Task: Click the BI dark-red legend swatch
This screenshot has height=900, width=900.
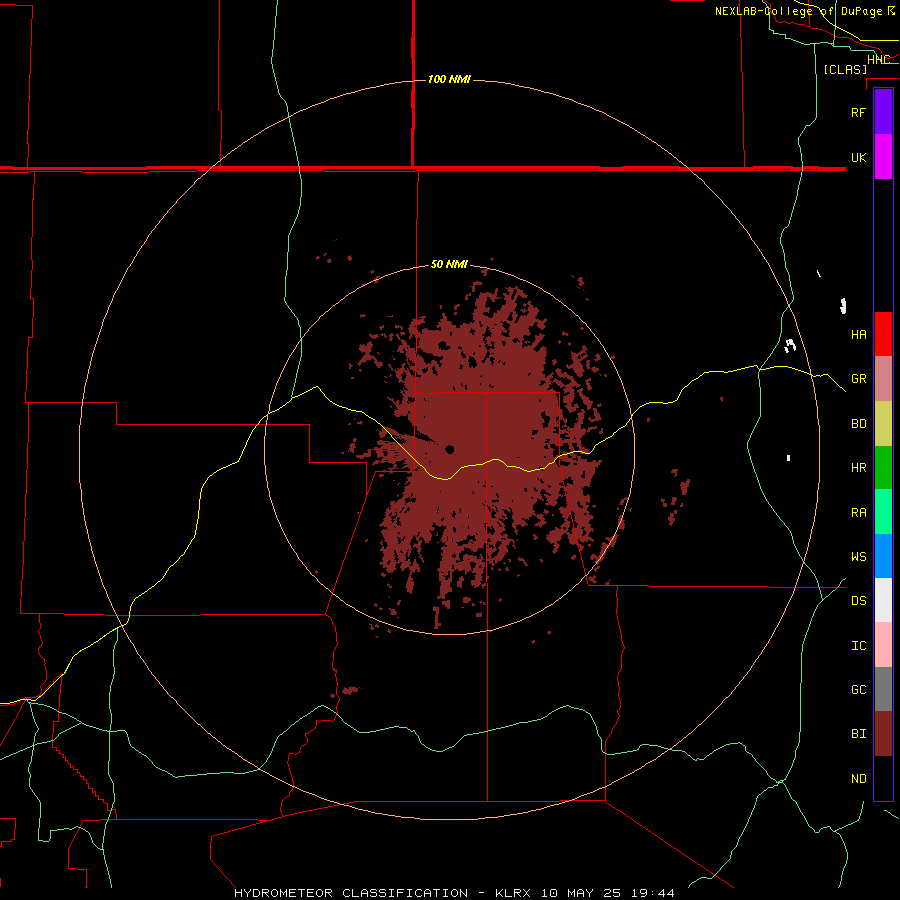Action: (x=883, y=734)
